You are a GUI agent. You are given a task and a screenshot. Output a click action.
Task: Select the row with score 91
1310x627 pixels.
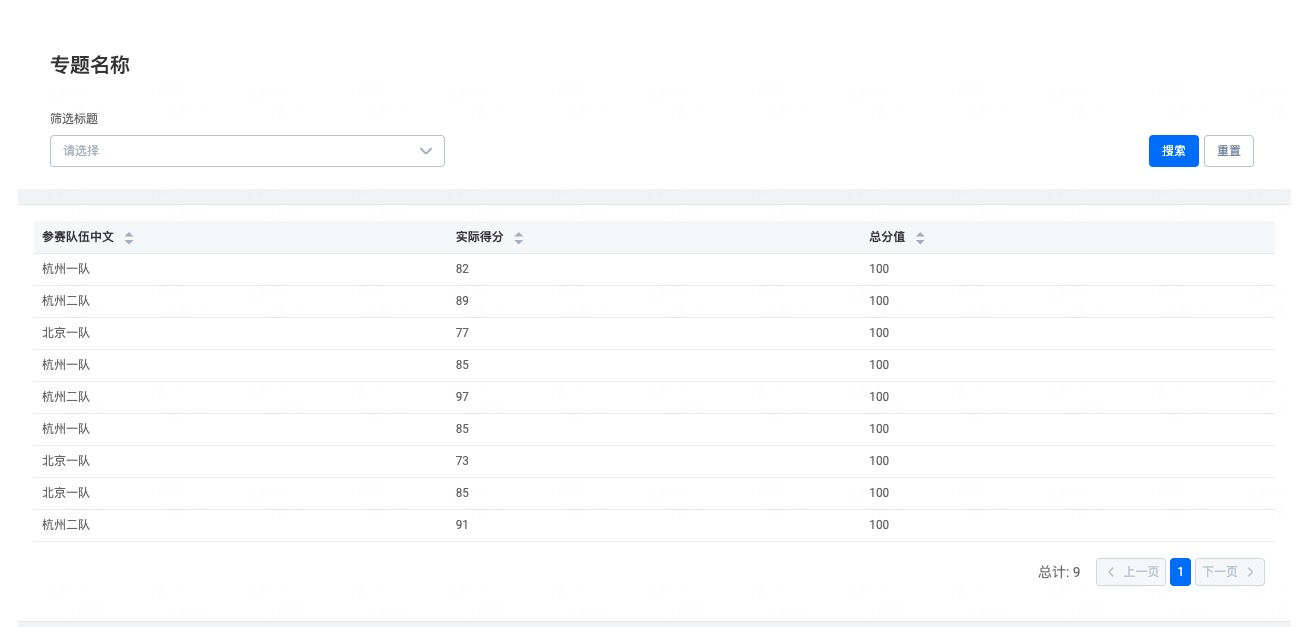coord(462,526)
